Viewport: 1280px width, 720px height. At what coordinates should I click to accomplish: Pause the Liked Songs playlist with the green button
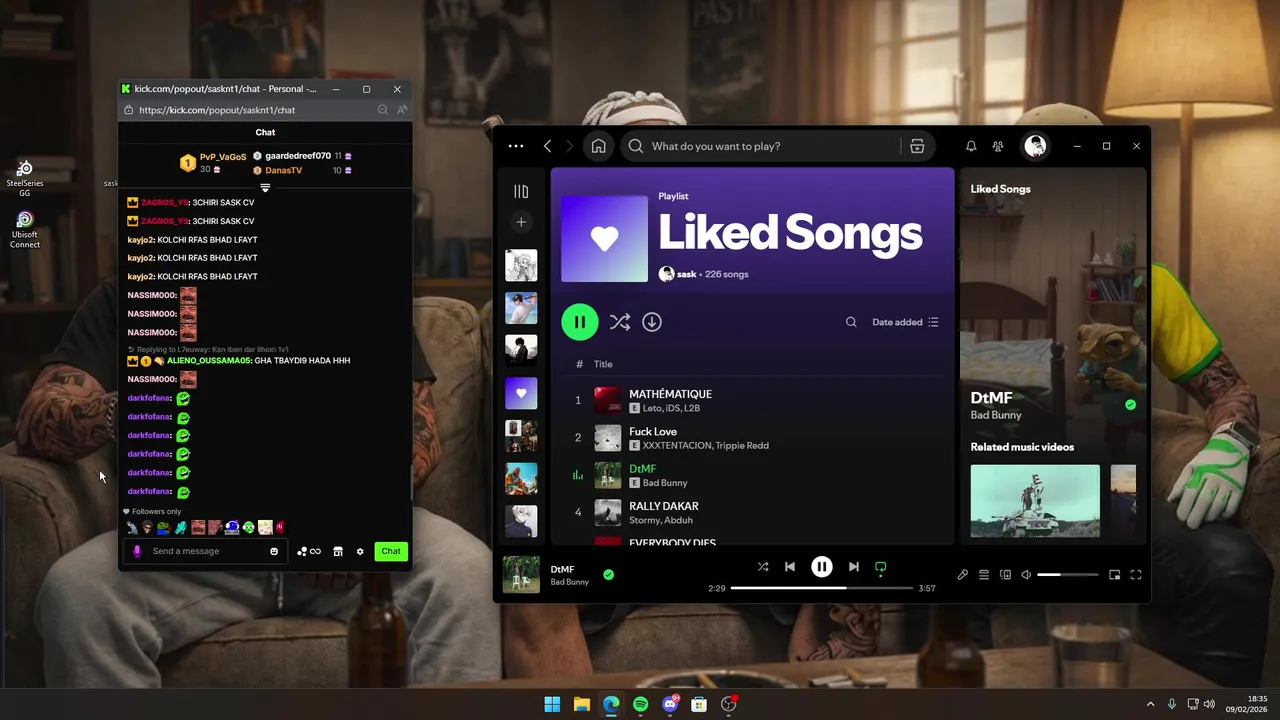point(580,322)
